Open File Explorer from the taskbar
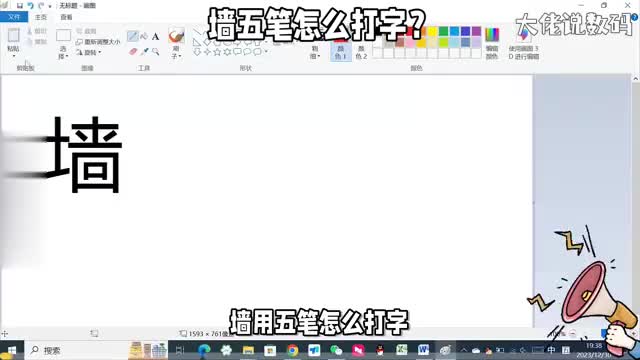Screen dimensions: 640x360 tap(248, 350)
